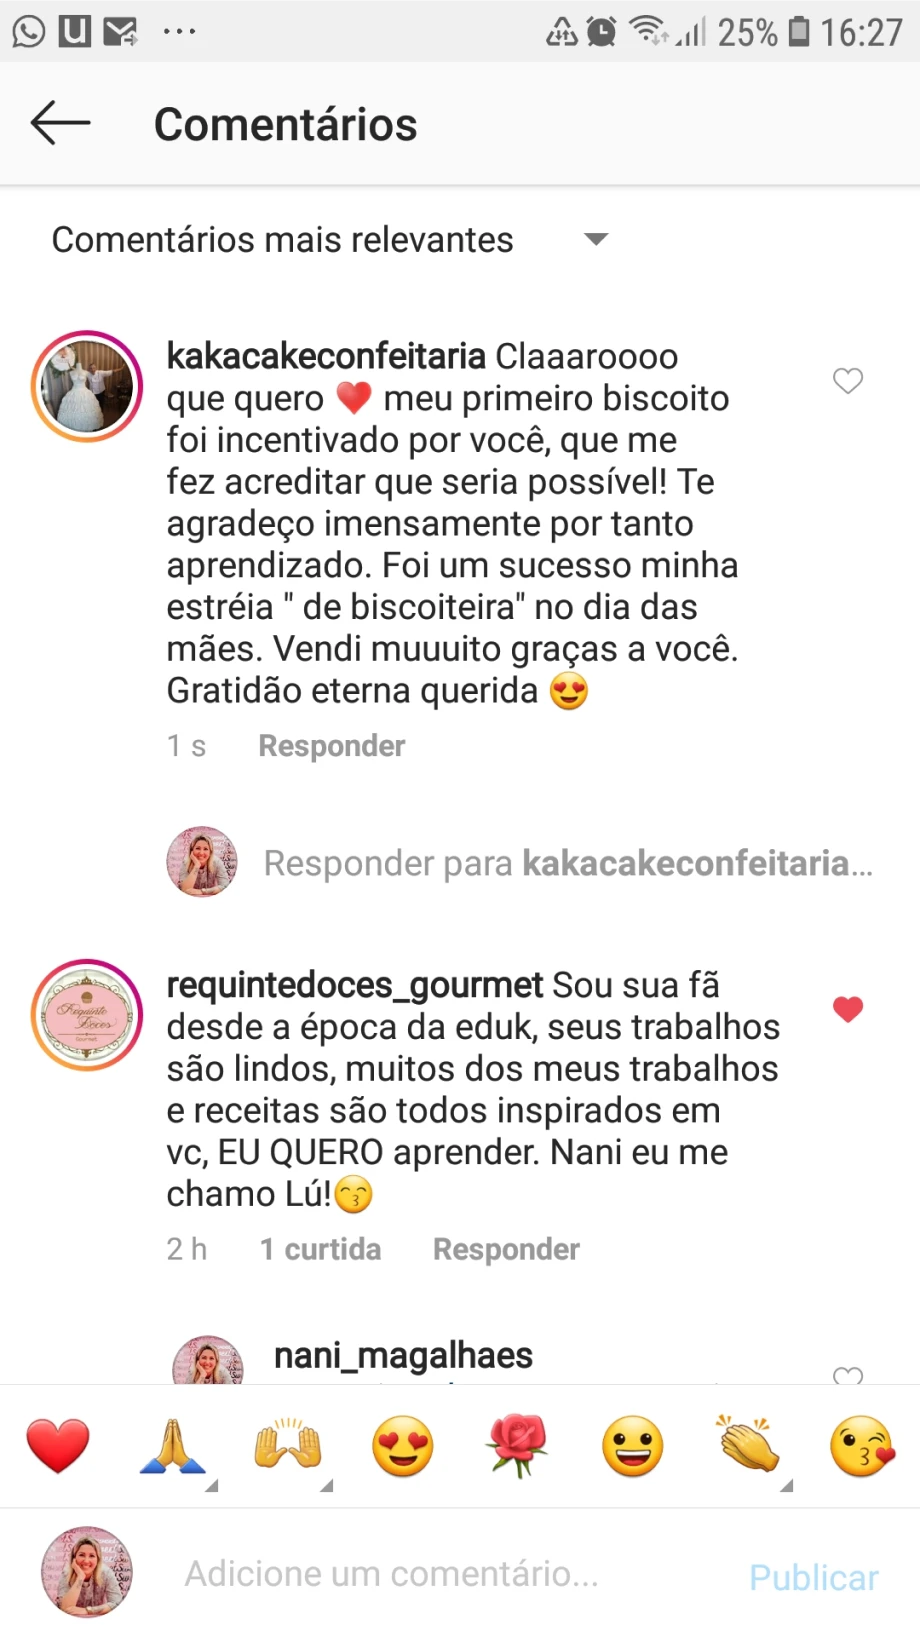View likes on '1 curtida'
The height and width of the screenshot is (1637, 920).
[320, 1249]
